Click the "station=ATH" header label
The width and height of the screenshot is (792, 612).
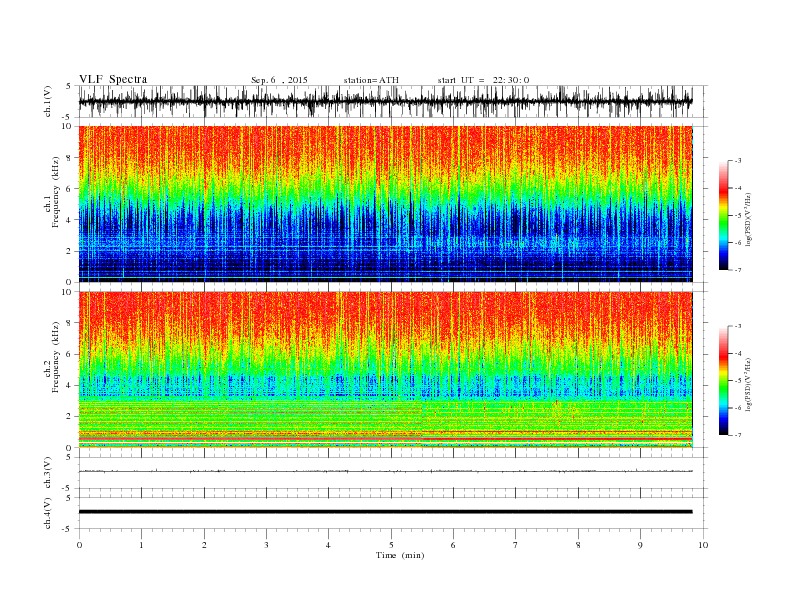371,80
